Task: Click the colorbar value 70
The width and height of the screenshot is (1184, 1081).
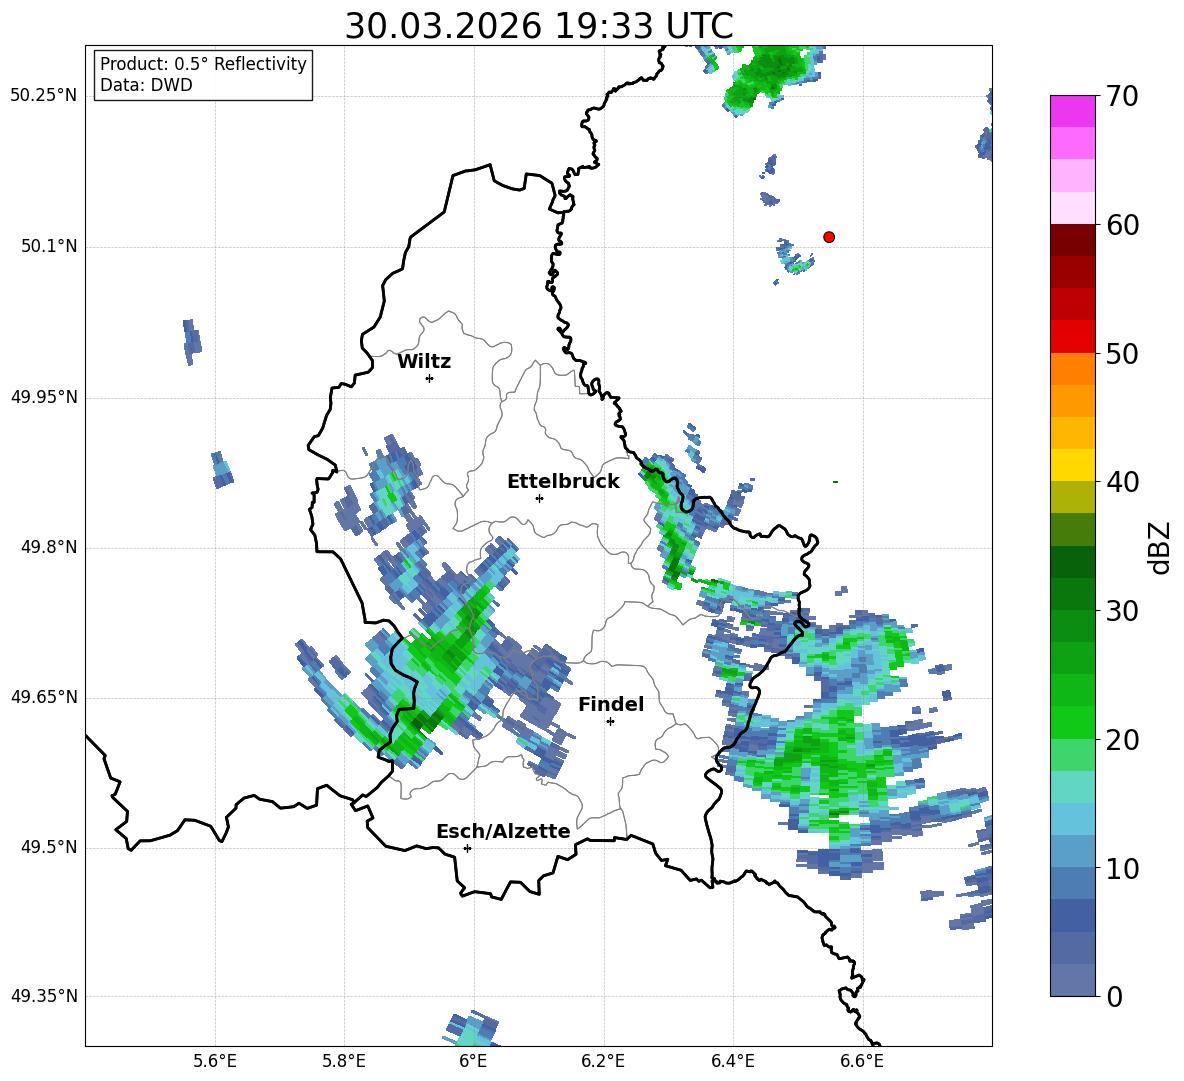Action: [1122, 96]
